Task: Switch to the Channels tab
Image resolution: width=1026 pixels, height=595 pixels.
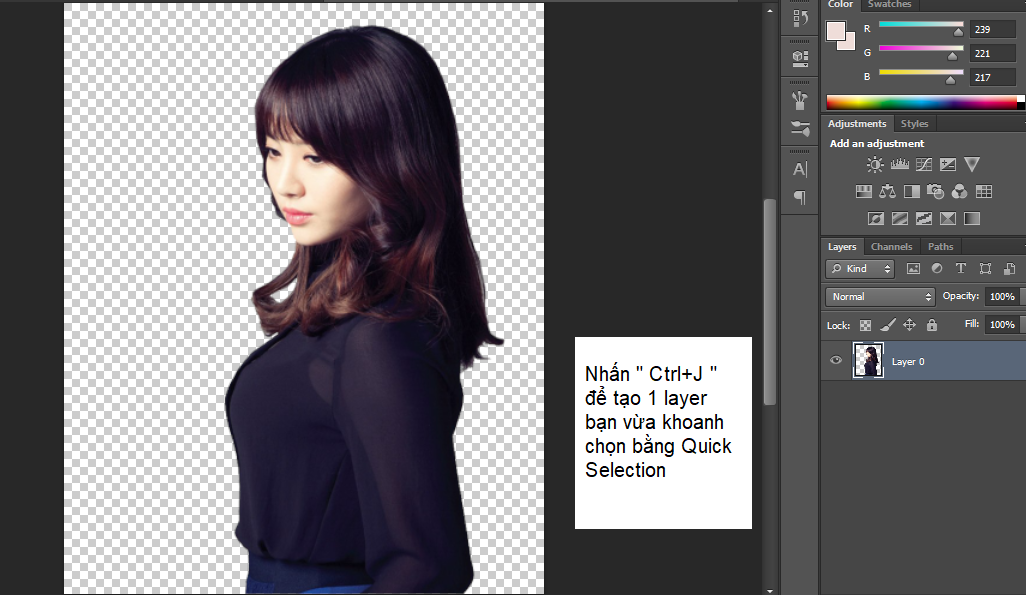Action: click(891, 247)
